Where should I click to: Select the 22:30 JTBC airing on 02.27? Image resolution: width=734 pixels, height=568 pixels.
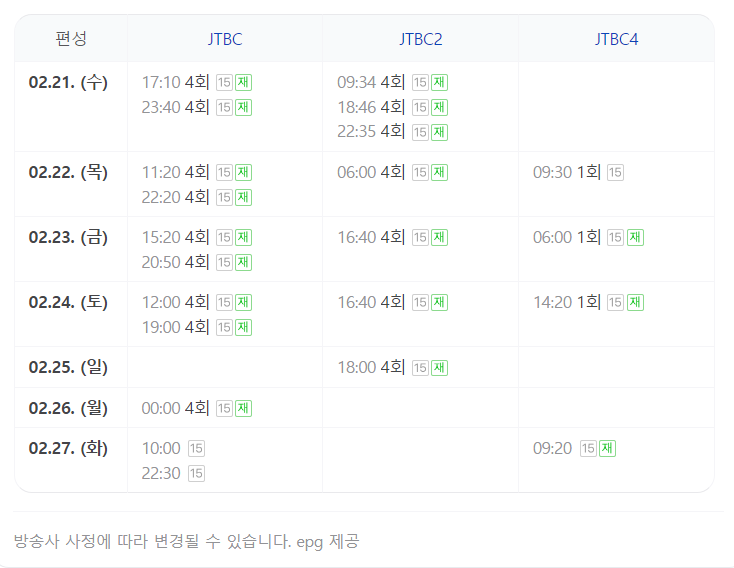tap(161, 473)
